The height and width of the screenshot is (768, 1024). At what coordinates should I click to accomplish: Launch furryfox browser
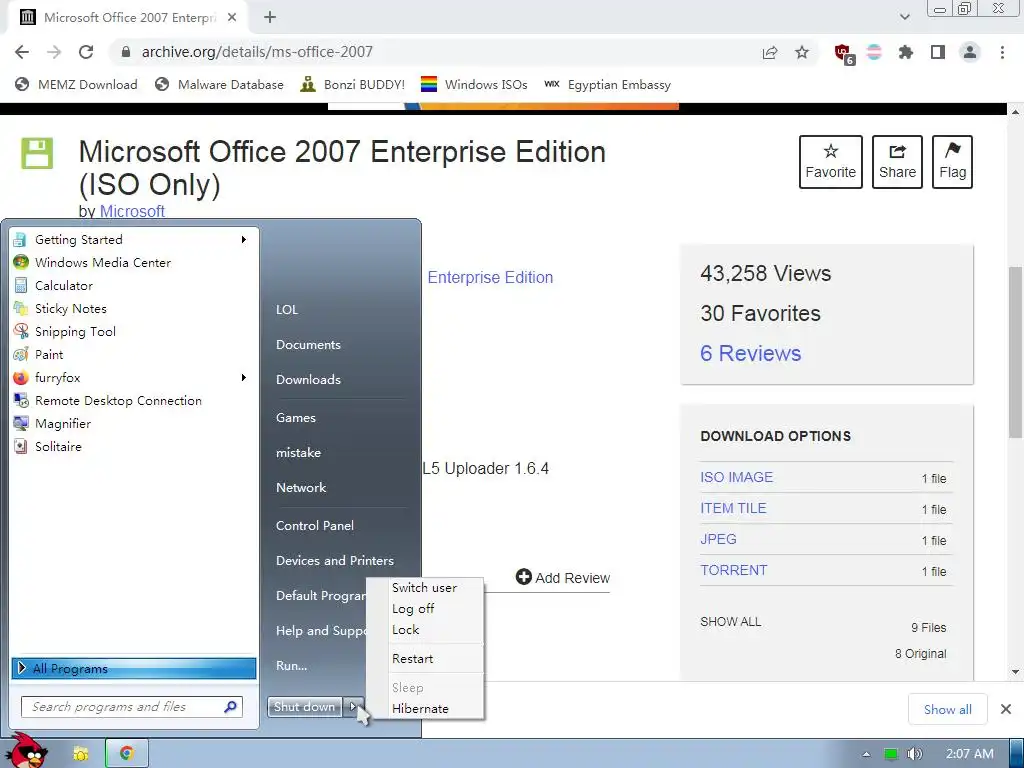tap(131, 377)
